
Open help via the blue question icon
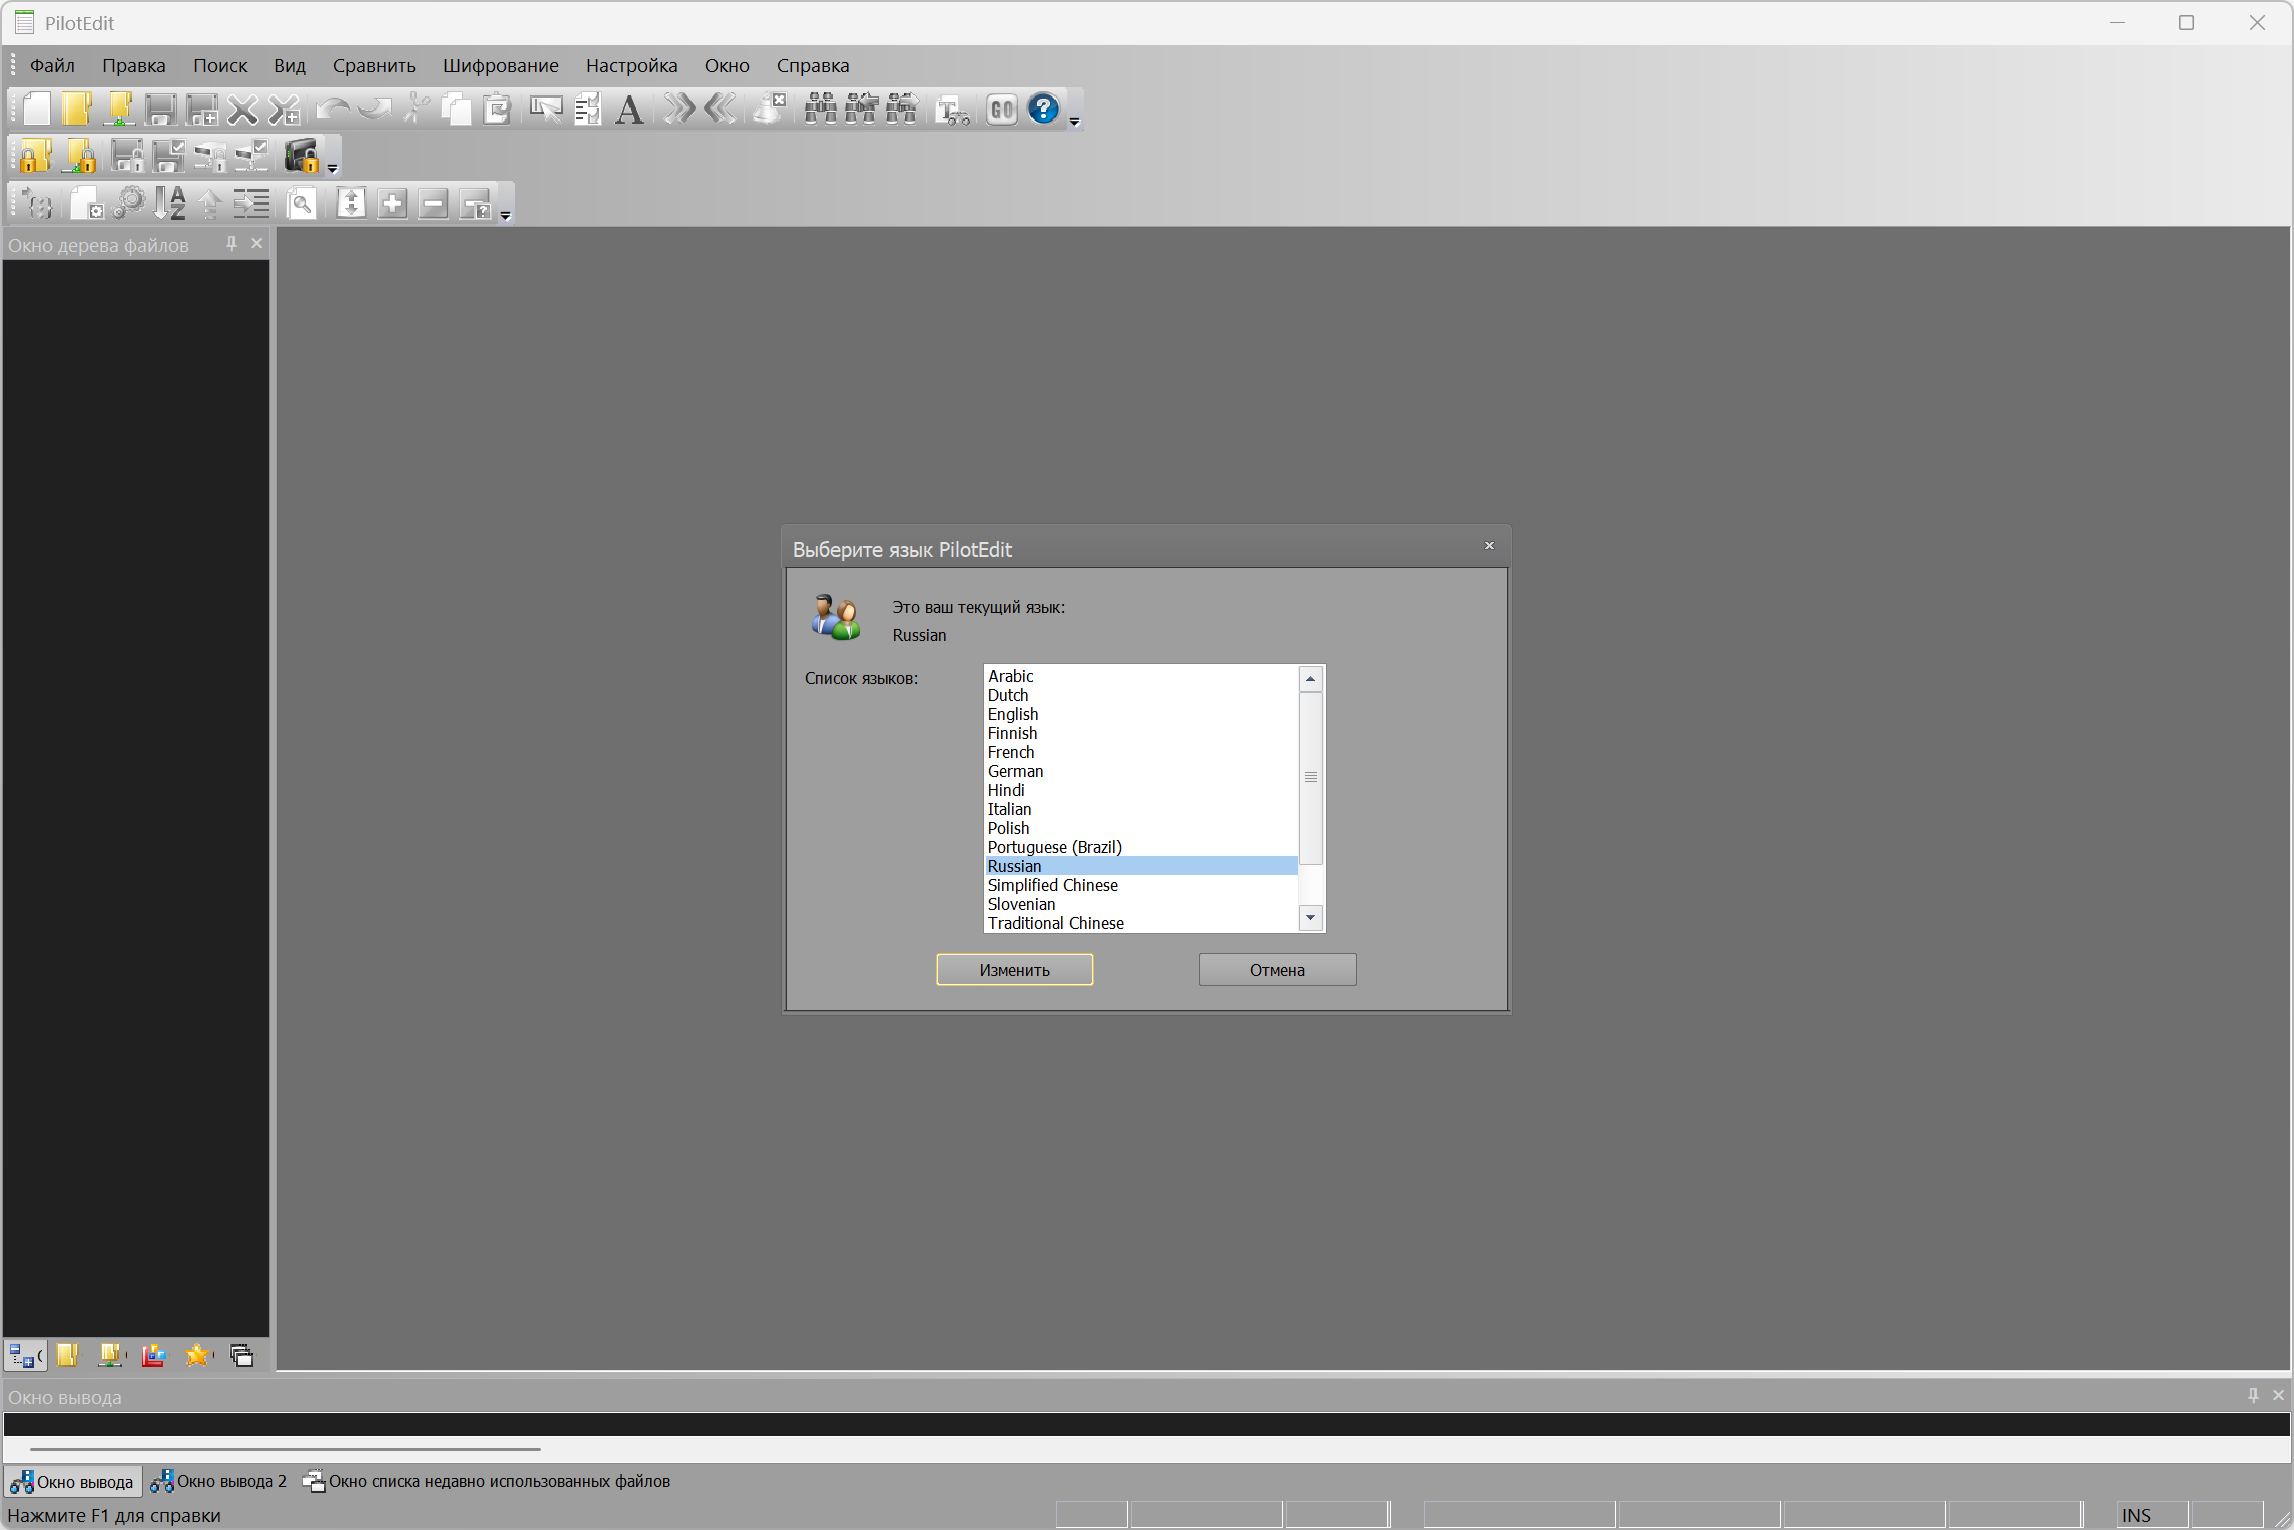pyautogui.click(x=1044, y=109)
